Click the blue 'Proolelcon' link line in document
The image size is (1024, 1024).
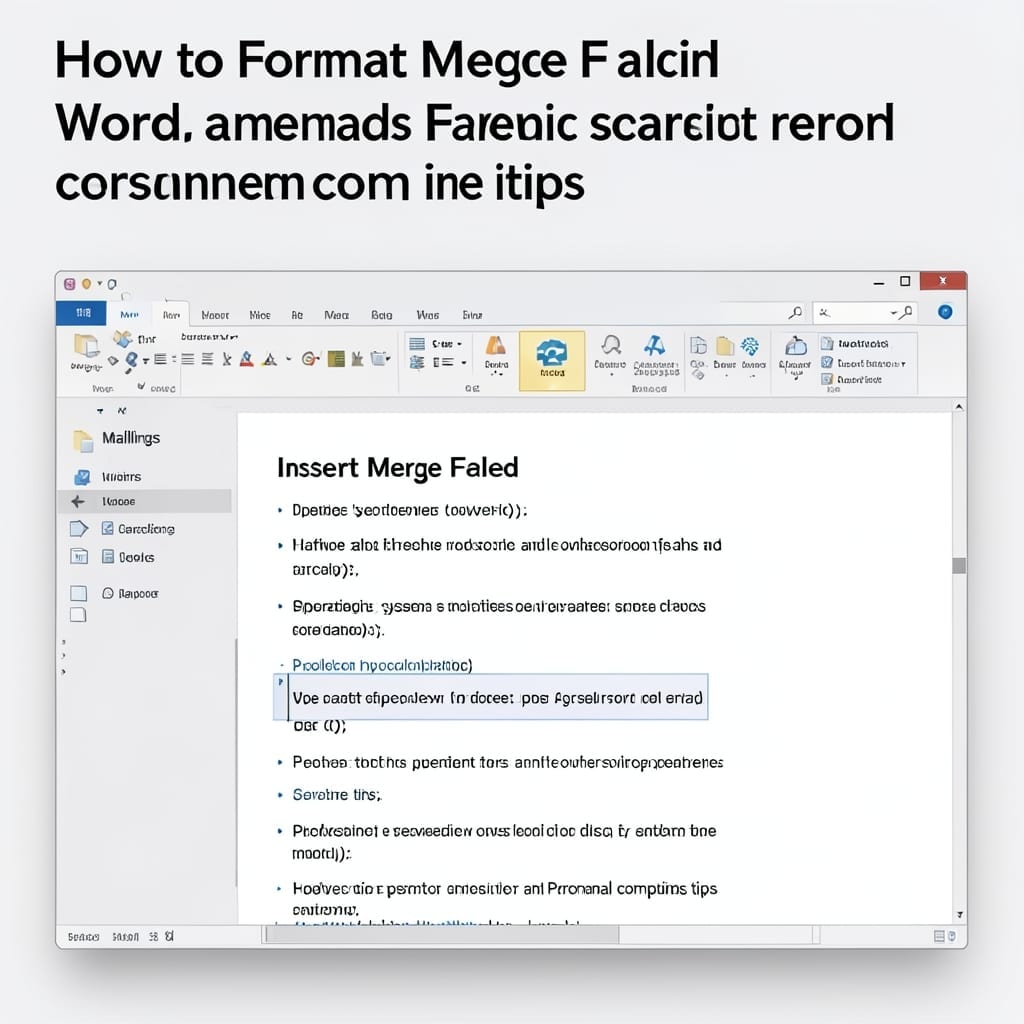[382, 665]
